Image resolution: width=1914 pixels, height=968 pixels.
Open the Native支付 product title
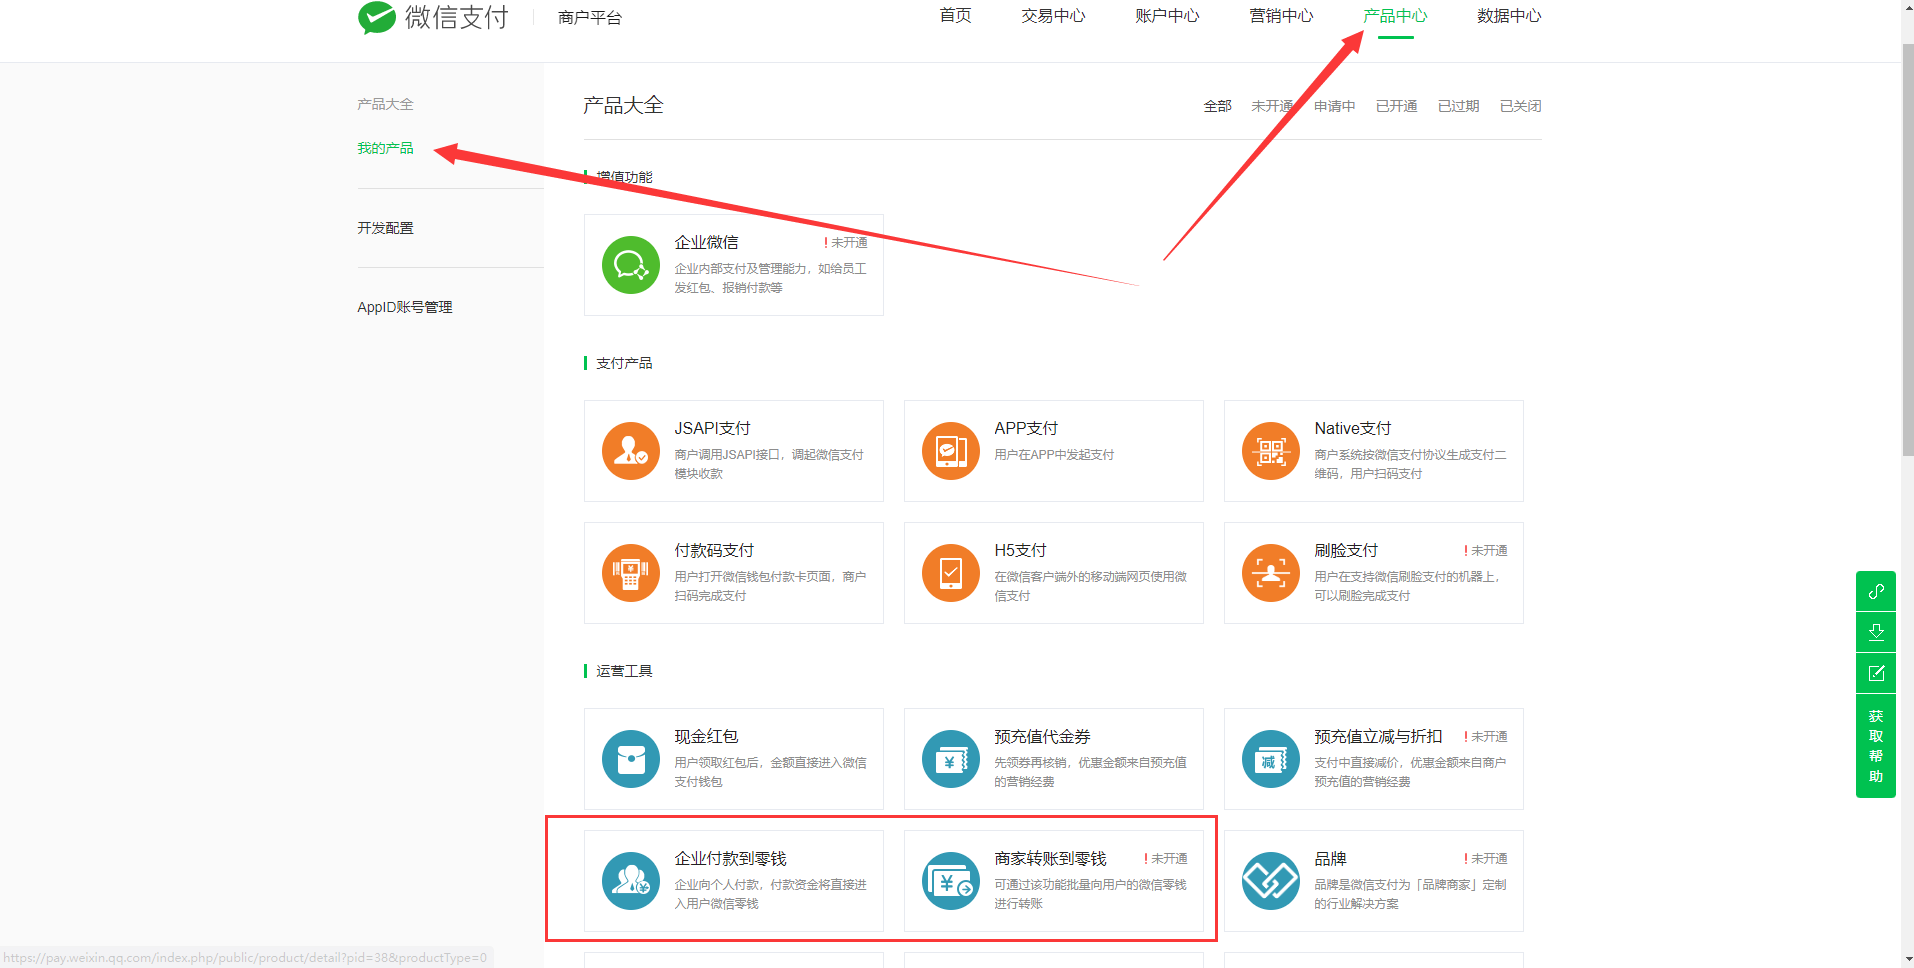coord(1352,428)
